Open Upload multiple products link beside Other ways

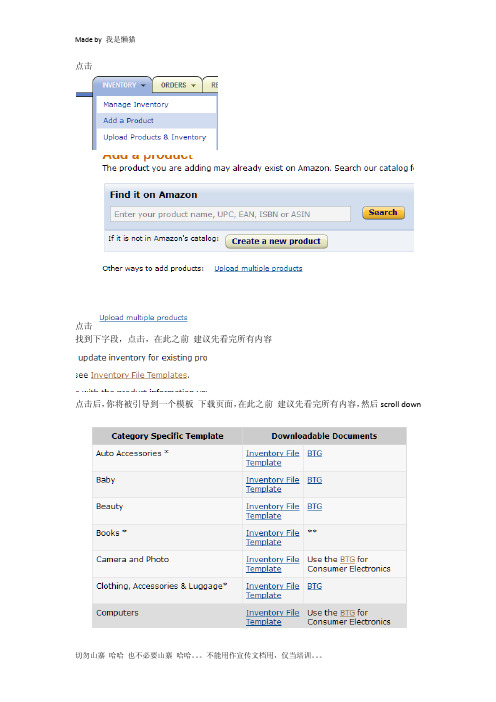(258, 268)
